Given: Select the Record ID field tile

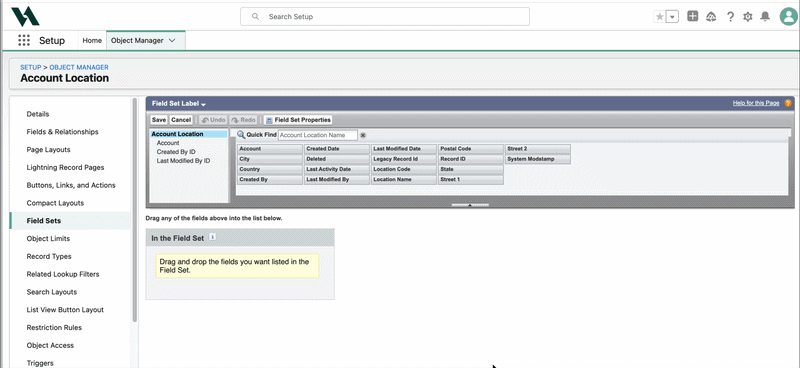Looking at the screenshot, I should [x=470, y=159].
